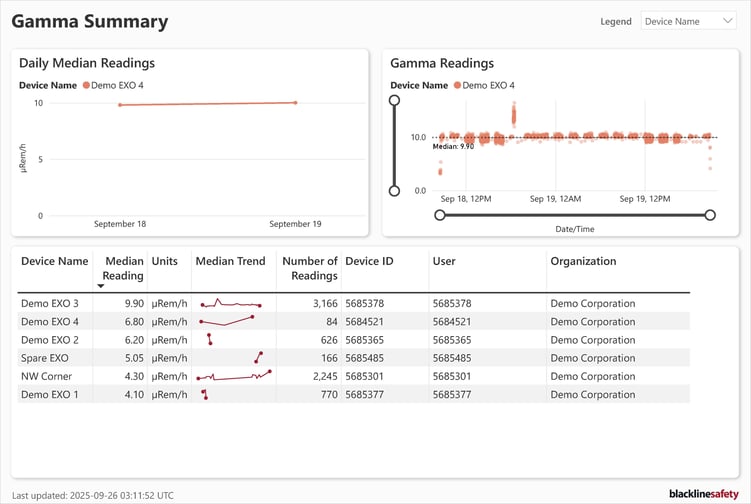Click the sort arrow under Median Reading
The height and width of the screenshot is (504, 751).
coord(100,286)
